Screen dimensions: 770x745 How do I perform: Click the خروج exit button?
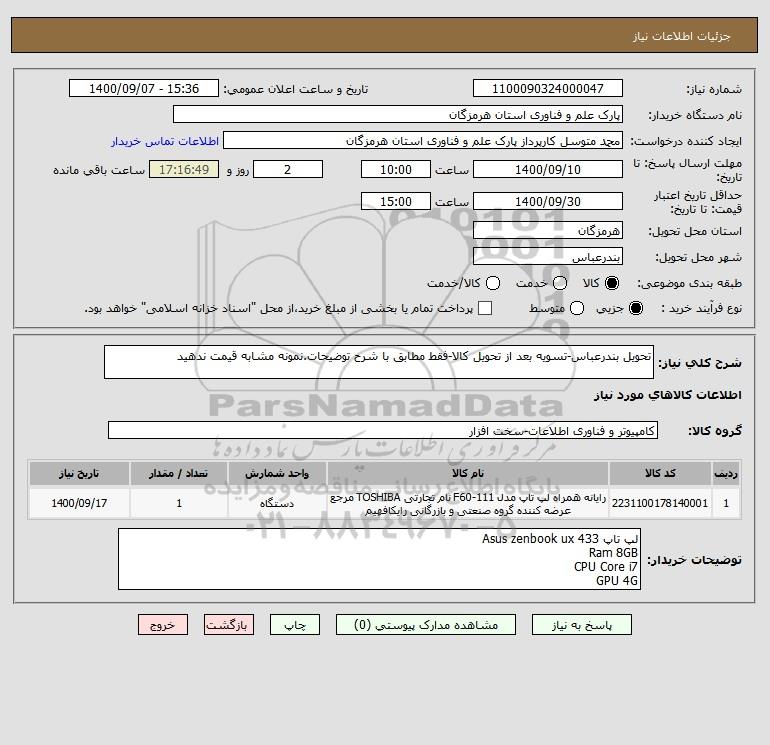163,625
